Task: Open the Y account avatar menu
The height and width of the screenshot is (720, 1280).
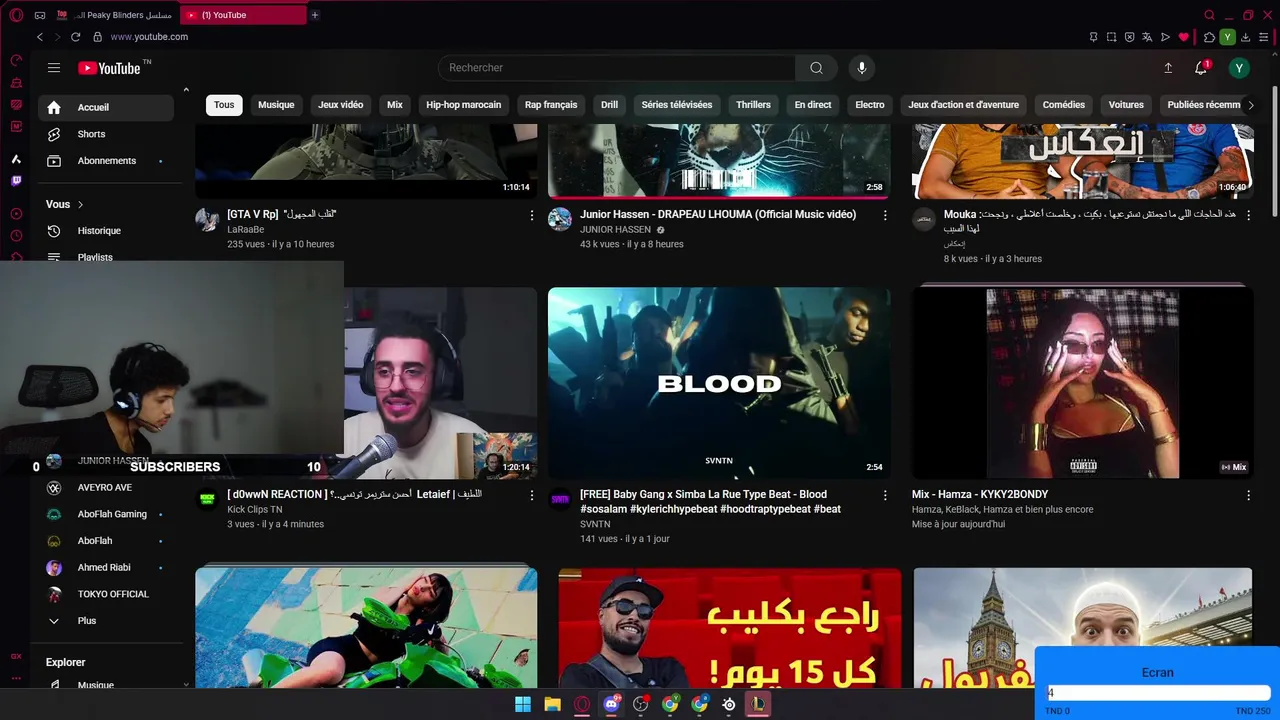Action: [x=1239, y=68]
